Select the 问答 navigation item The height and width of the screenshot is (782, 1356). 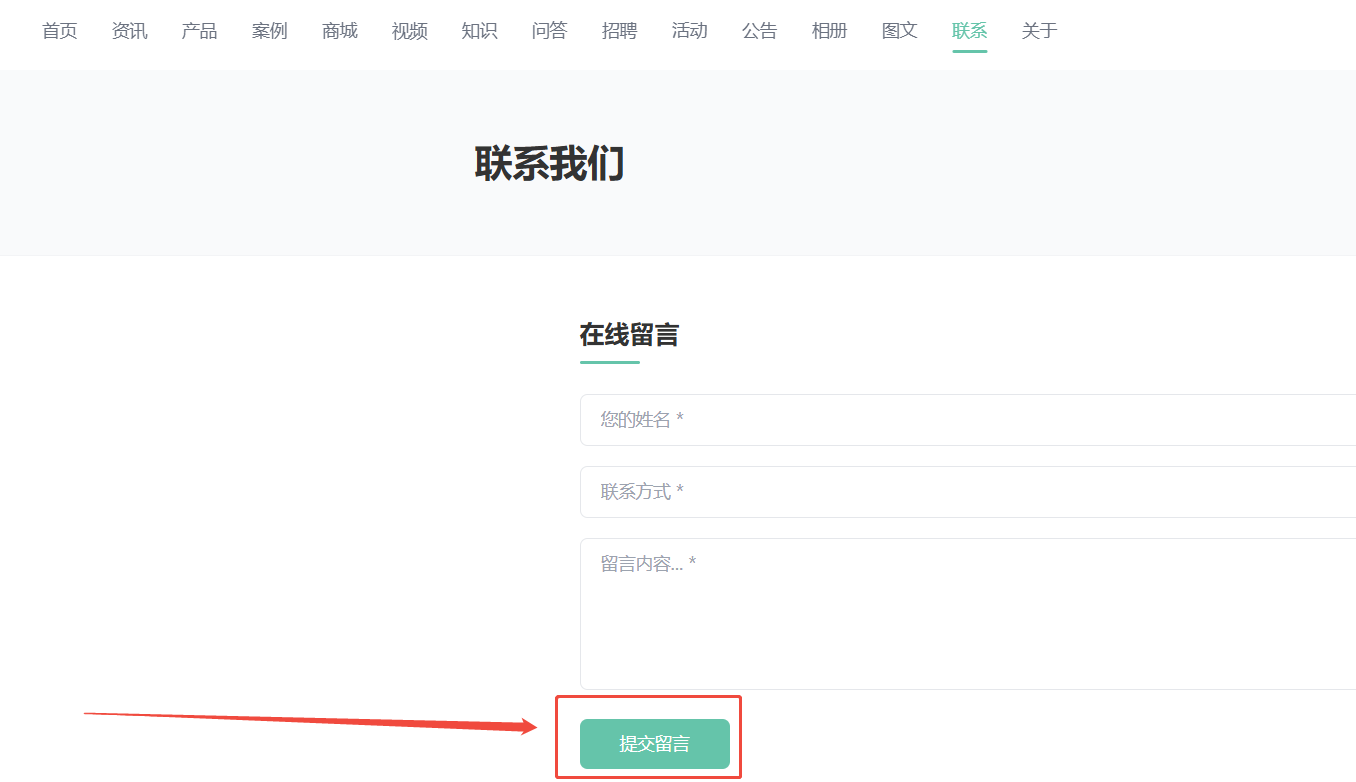coord(550,31)
